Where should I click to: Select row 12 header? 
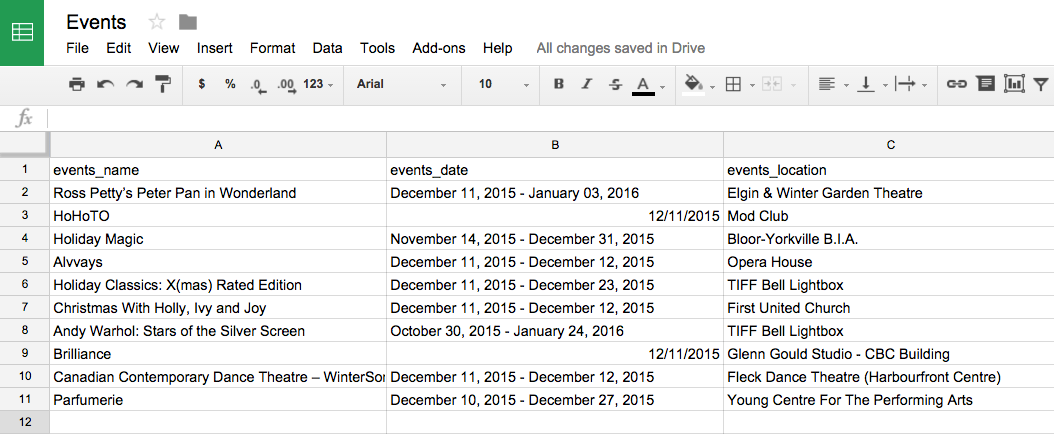point(25,422)
